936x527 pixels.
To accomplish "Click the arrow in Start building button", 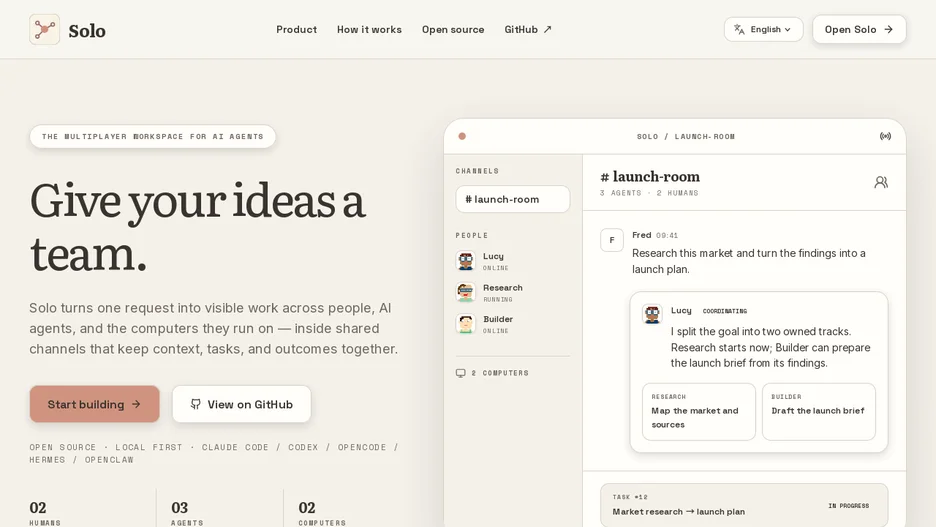I will [x=136, y=404].
